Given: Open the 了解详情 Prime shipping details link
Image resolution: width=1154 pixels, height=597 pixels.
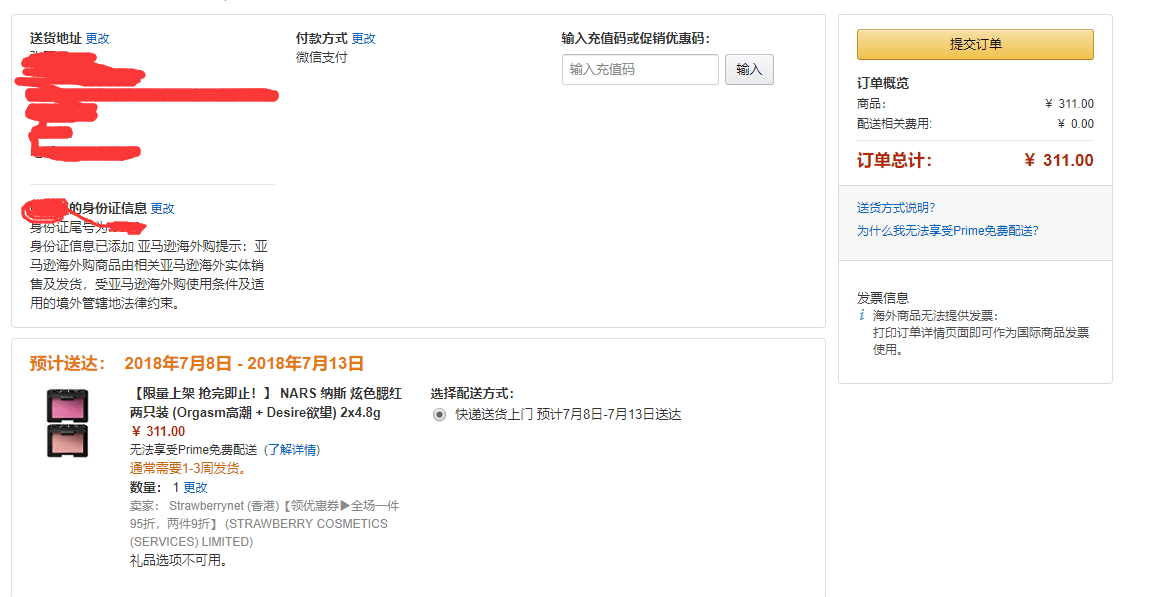Looking at the screenshot, I should point(293,450).
